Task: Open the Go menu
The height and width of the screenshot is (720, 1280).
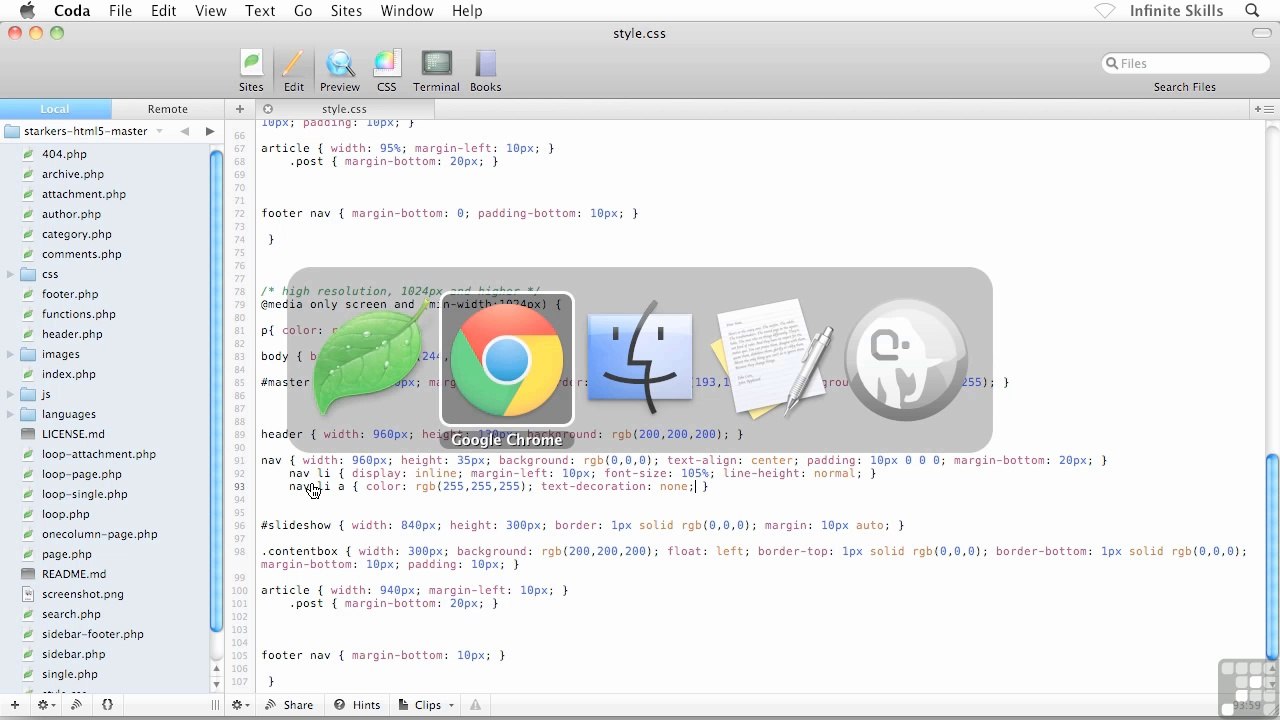Action: click(303, 11)
